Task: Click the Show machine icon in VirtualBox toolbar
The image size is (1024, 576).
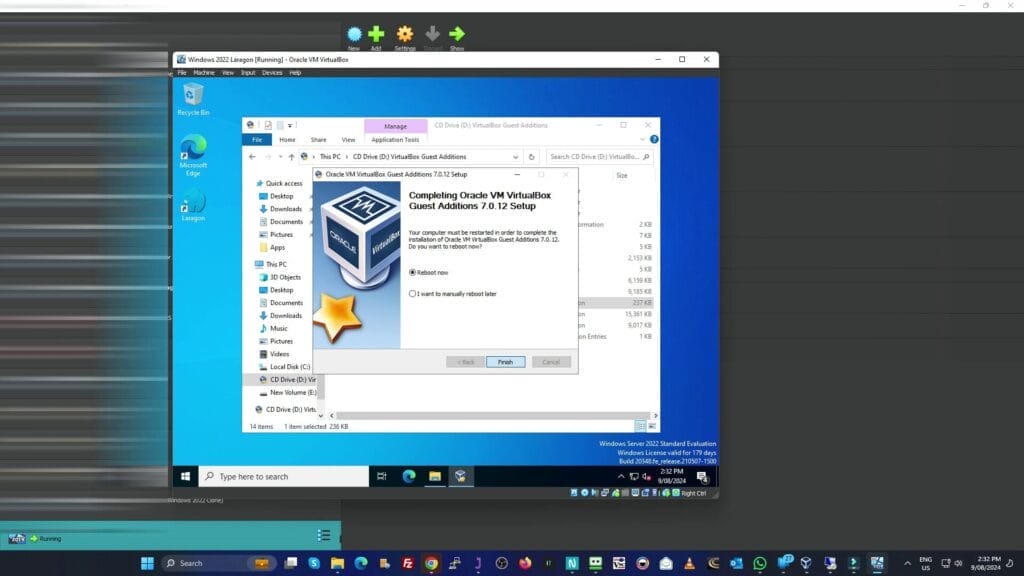Action: pyautogui.click(x=457, y=32)
